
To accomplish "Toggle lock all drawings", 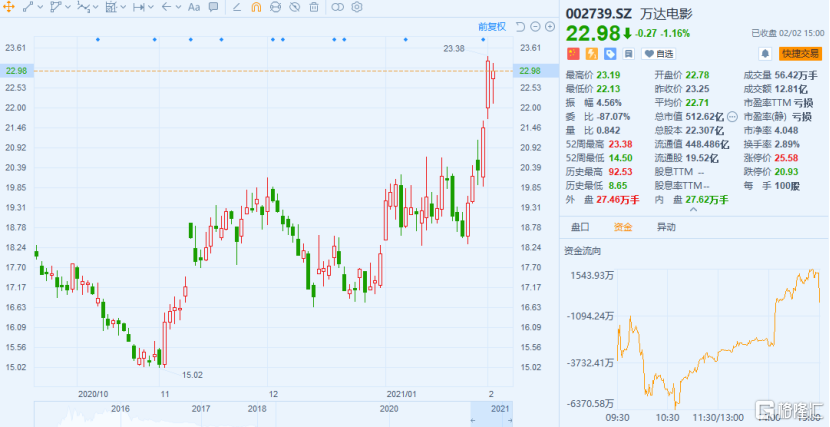I will [275, 7].
